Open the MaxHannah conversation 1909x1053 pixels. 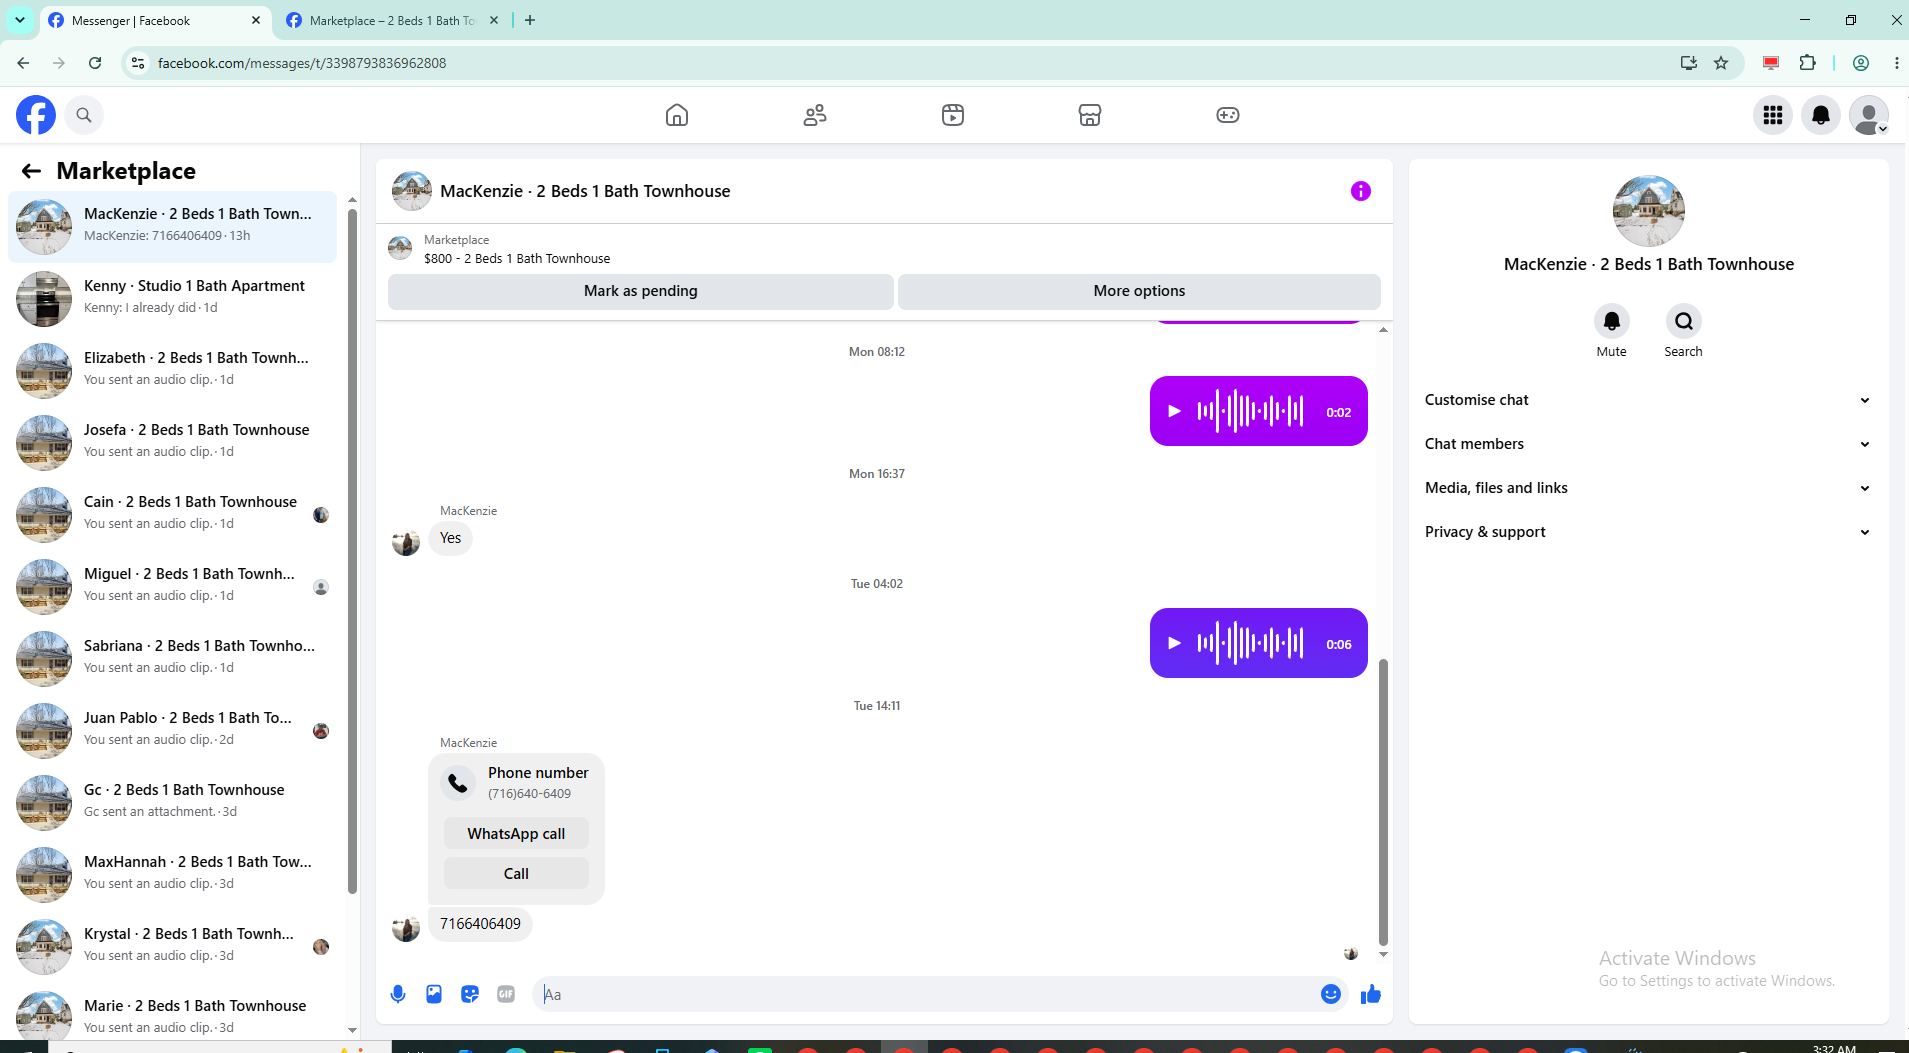pos(172,875)
